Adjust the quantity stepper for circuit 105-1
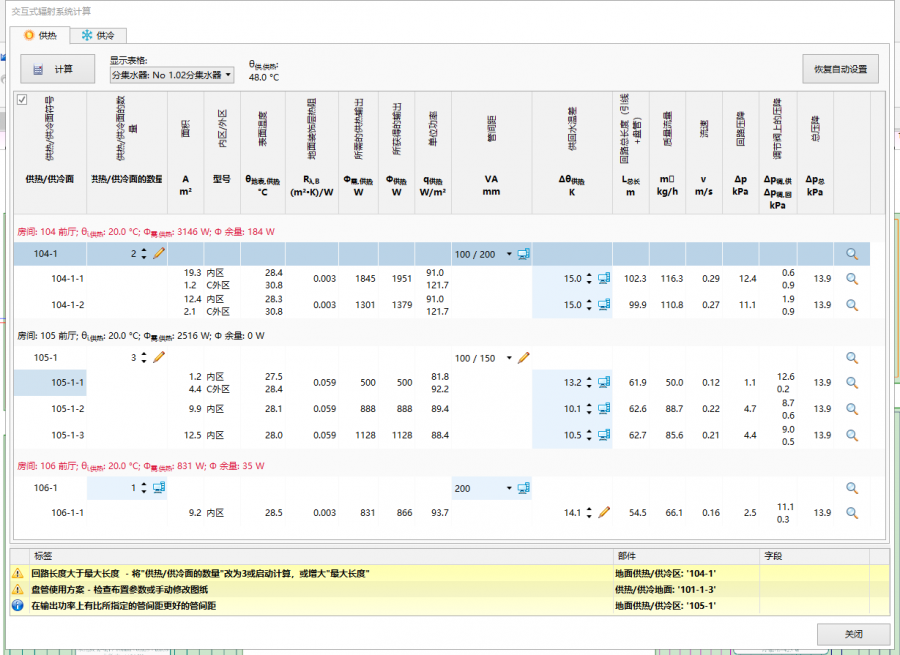This screenshot has height=655, width=900. coord(144,357)
